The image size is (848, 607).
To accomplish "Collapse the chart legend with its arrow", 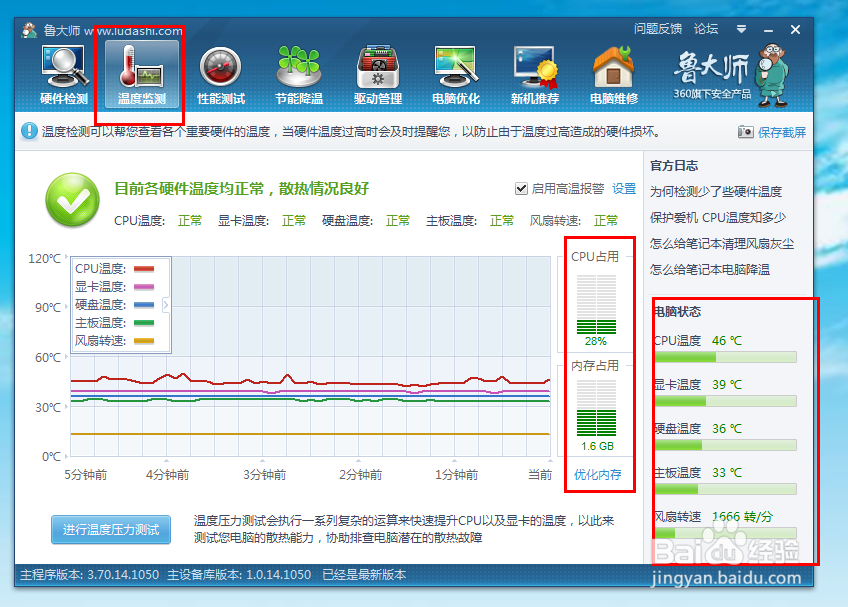I will point(166,305).
